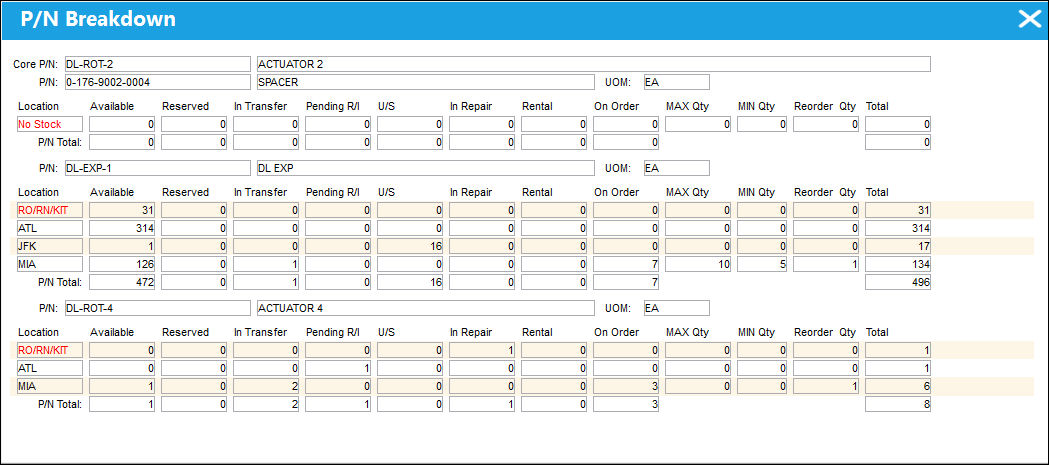This screenshot has height=465, width=1049.
Task: Click MIA MAX Qty value 10
Action: point(698,264)
